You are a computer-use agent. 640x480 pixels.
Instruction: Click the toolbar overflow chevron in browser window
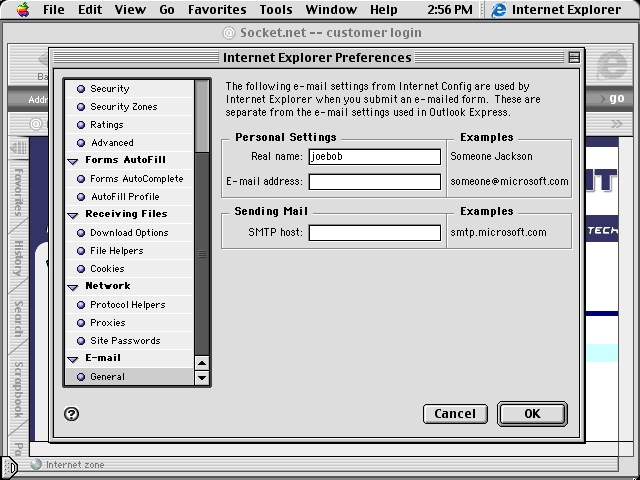click(x=616, y=124)
